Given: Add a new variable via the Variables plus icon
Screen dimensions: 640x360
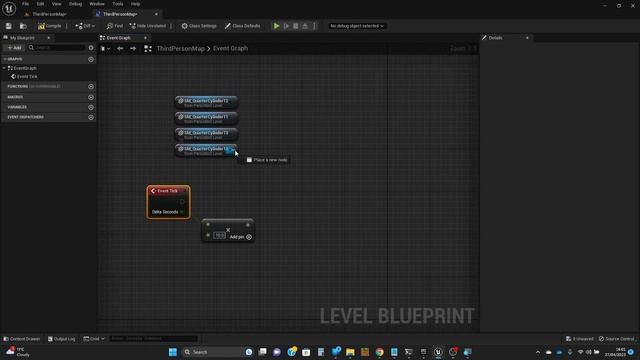Looking at the screenshot, I should coord(91,107).
